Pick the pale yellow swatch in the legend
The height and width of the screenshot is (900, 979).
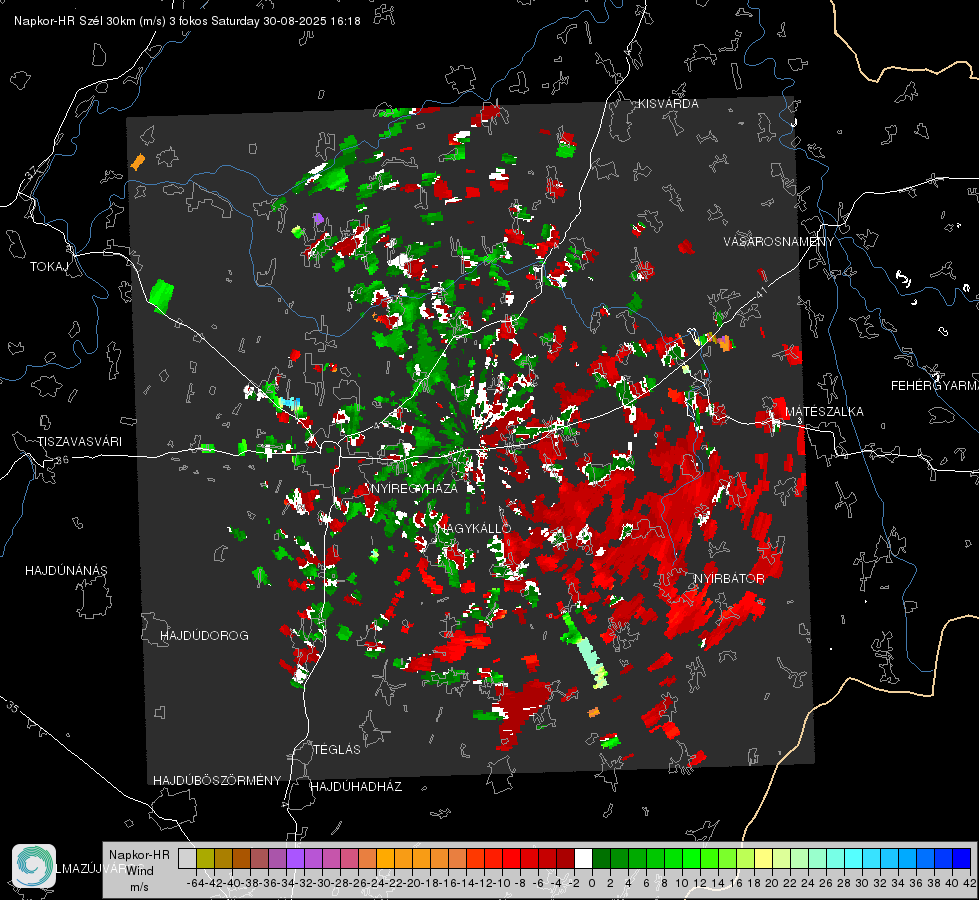(x=764, y=858)
